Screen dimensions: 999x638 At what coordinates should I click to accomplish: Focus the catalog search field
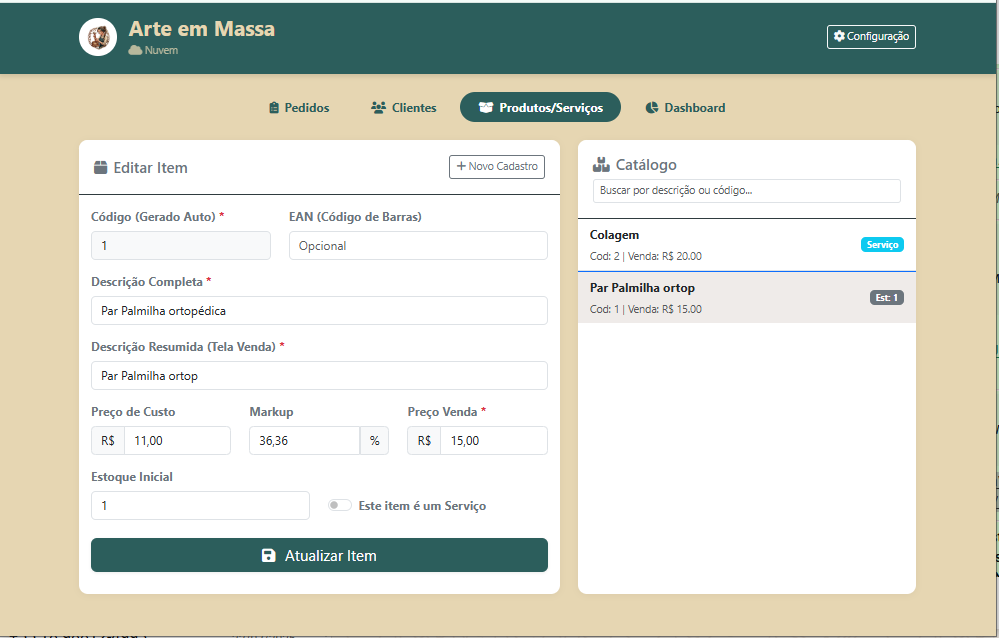tap(746, 190)
